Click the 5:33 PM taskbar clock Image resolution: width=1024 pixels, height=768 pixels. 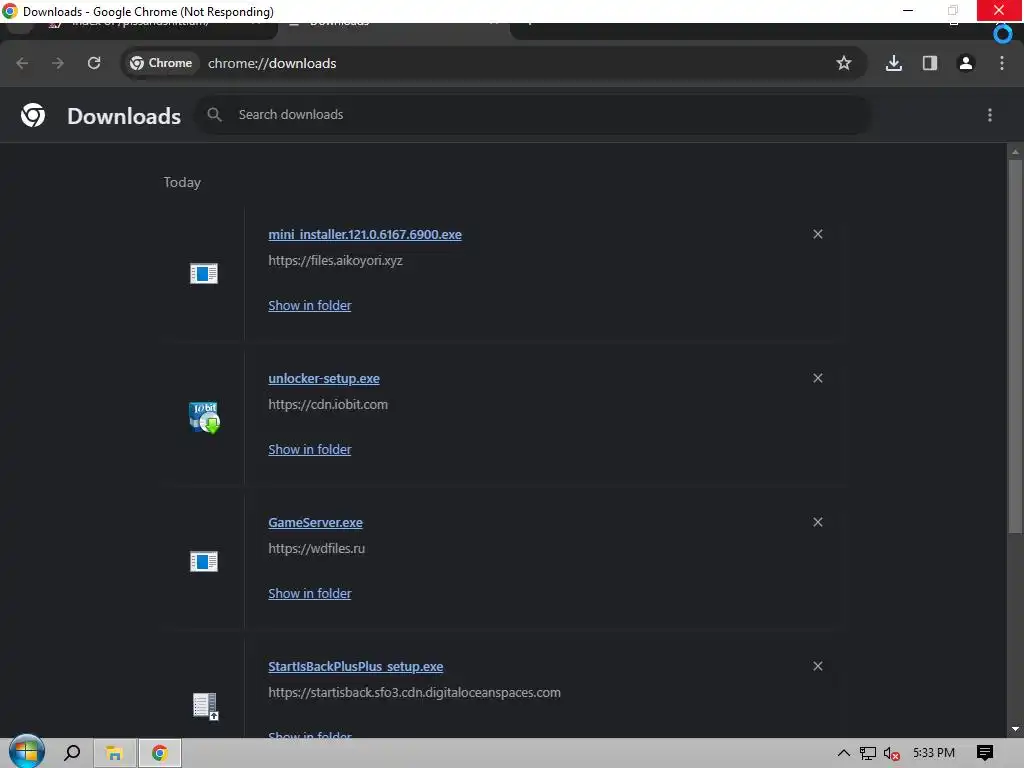point(934,753)
